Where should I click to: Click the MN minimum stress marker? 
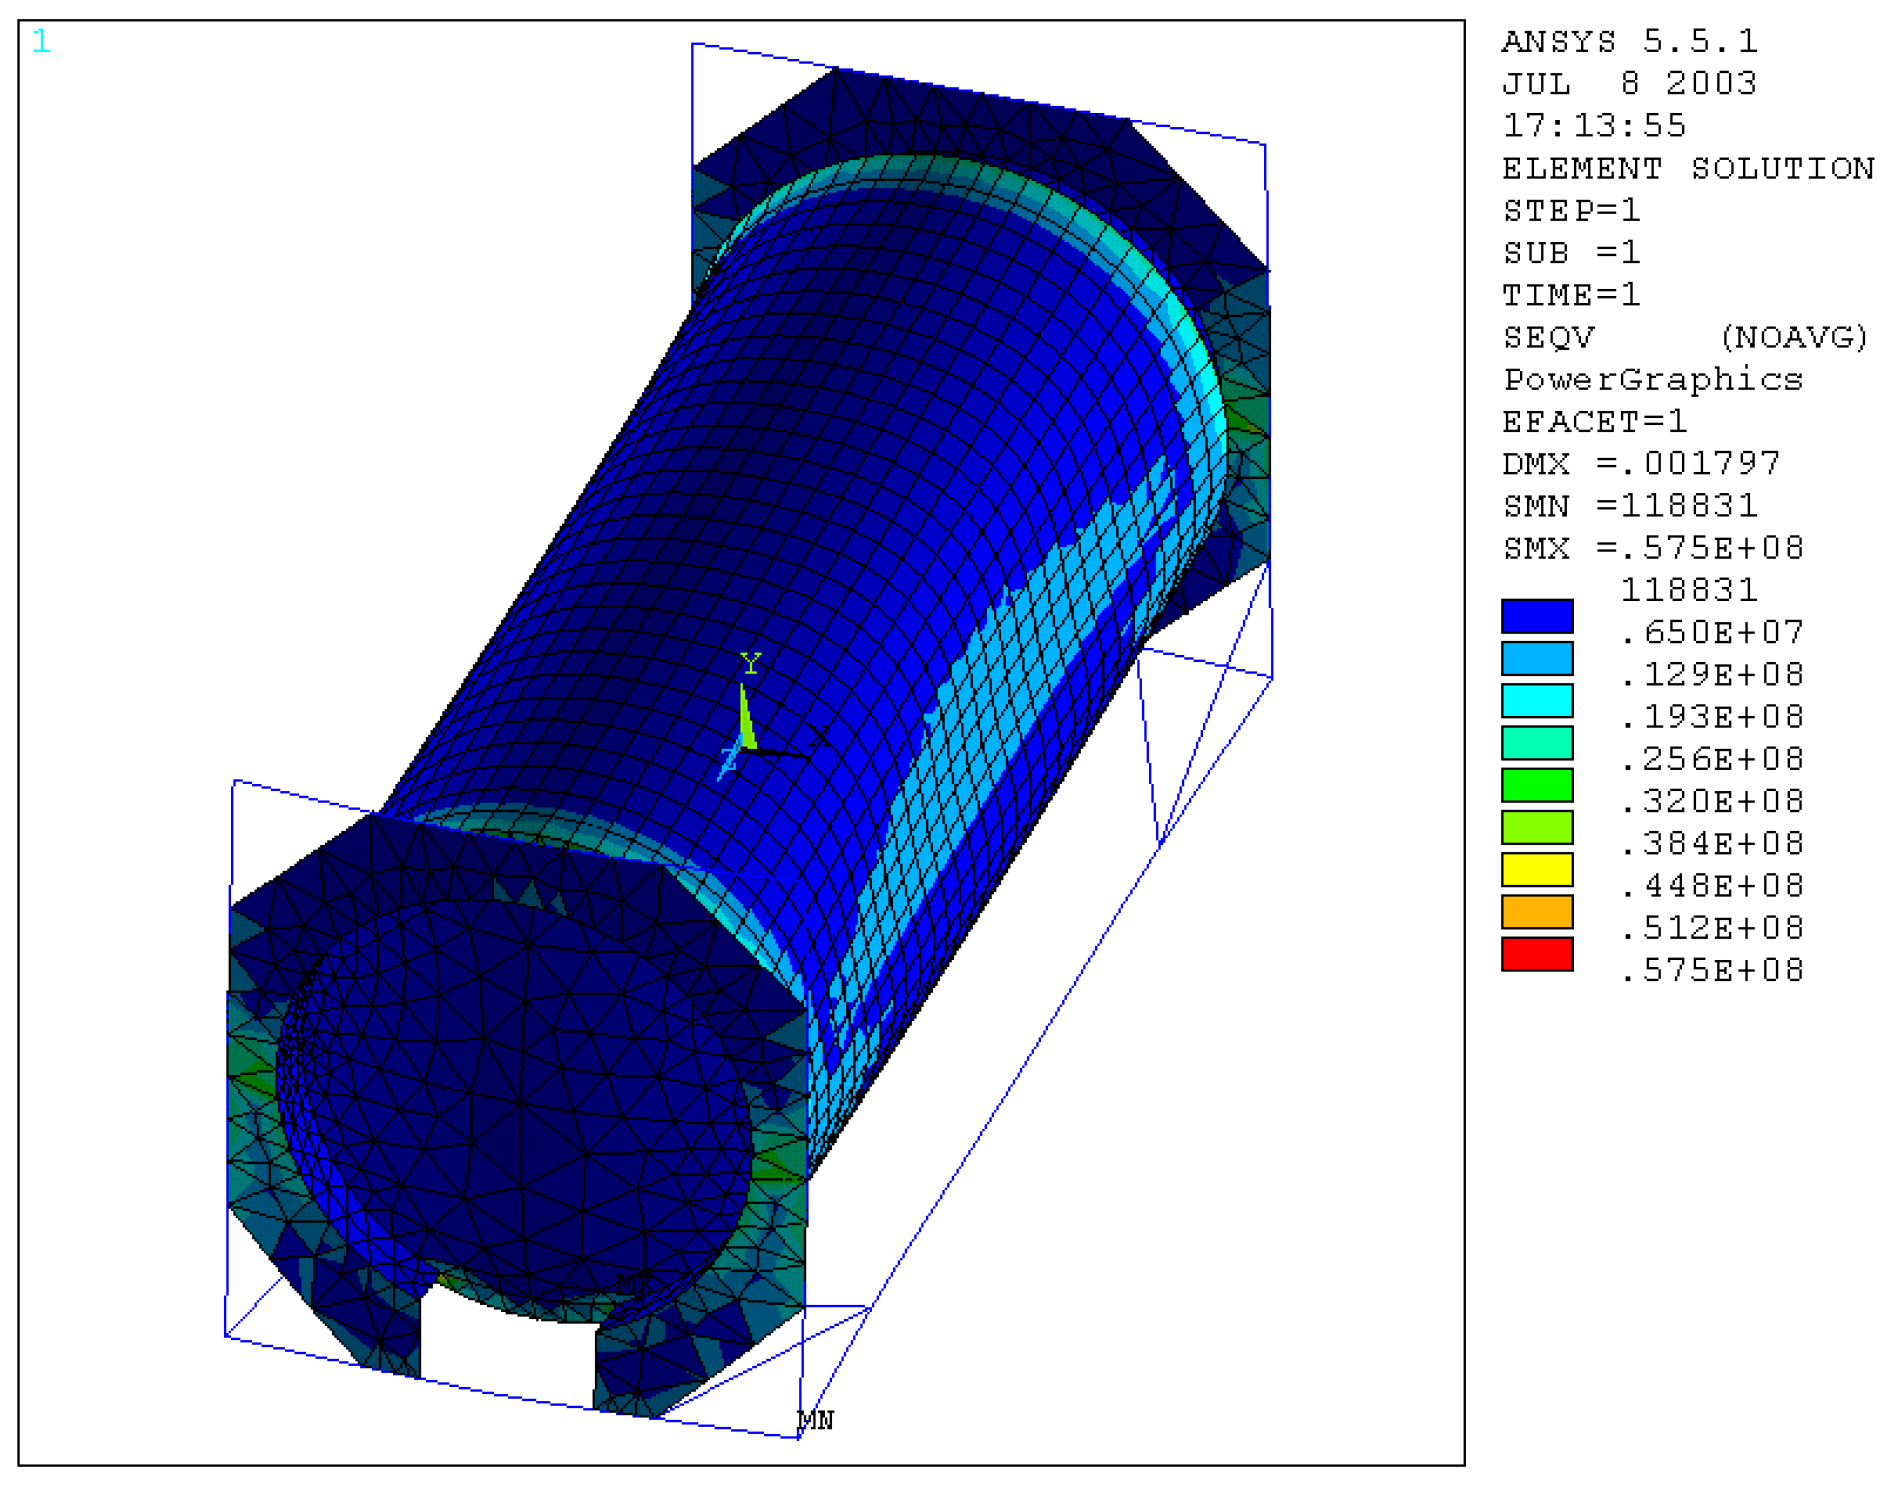tap(814, 1420)
